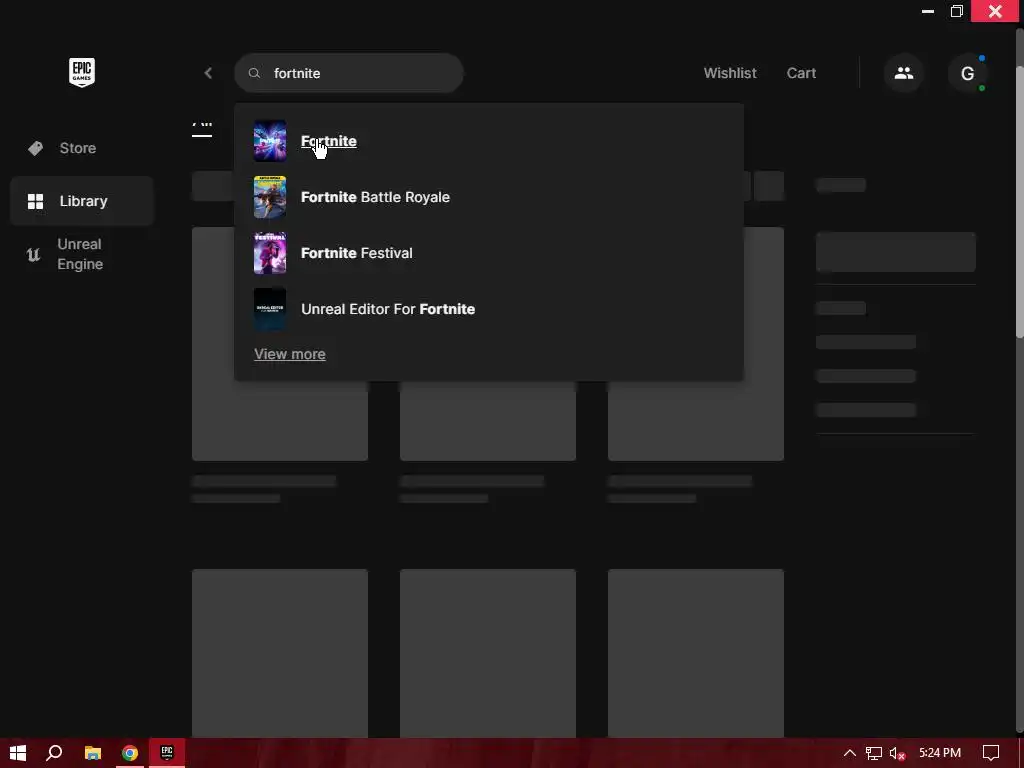
Task: Click Epic Games Launcher taskbar icon
Action: pyautogui.click(x=167, y=753)
